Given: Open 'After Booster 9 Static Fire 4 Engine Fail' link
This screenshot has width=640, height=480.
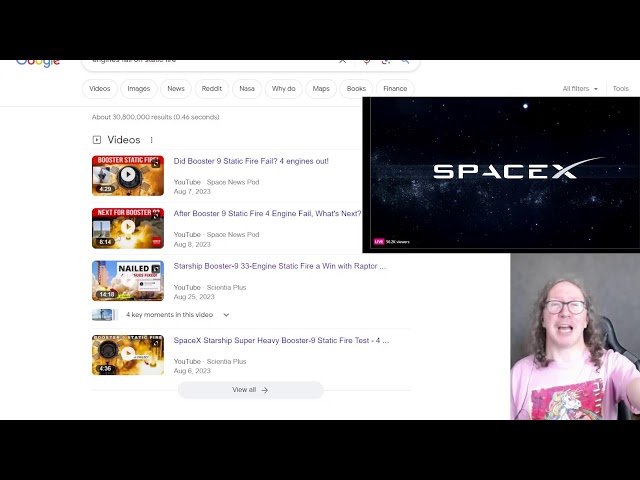Looking at the screenshot, I should [267, 213].
